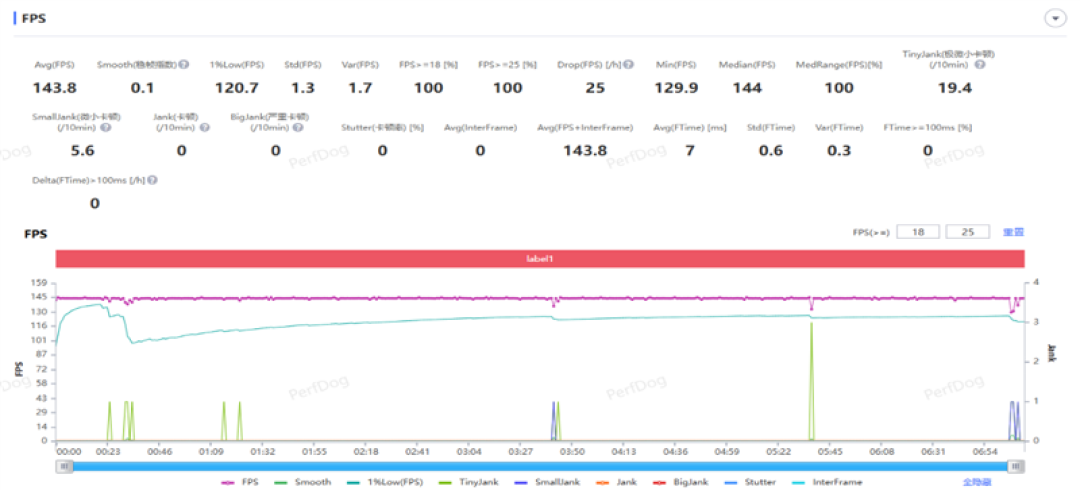The image size is (1080, 490).
Task: Open help icon beside Delta(FTime)>100ms
Action: point(152,180)
